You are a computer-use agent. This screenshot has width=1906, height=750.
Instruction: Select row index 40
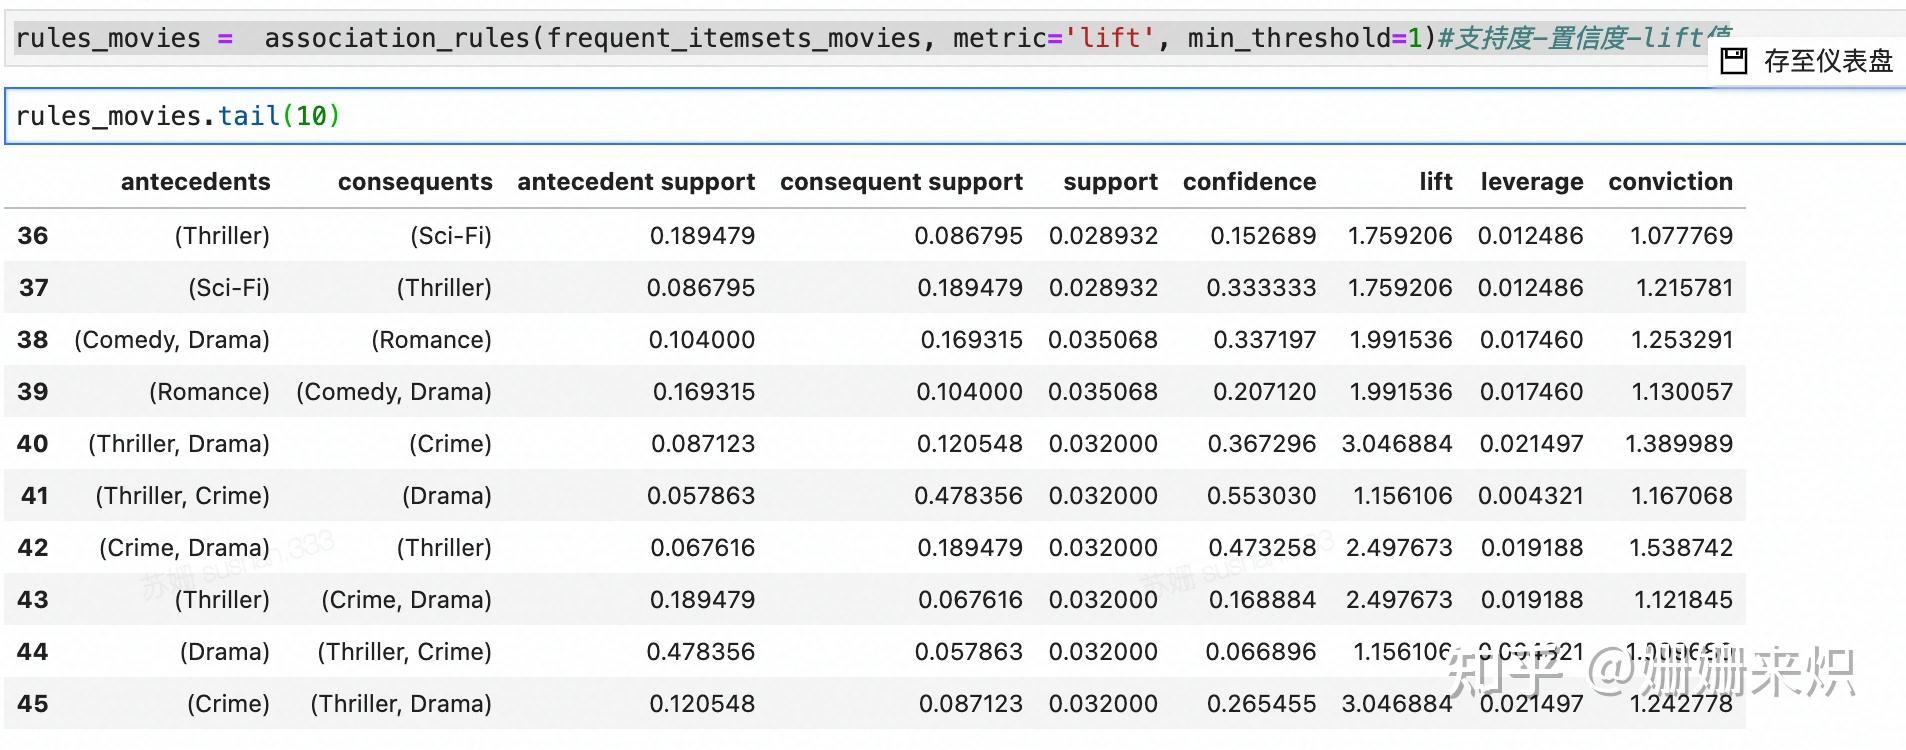(x=33, y=444)
